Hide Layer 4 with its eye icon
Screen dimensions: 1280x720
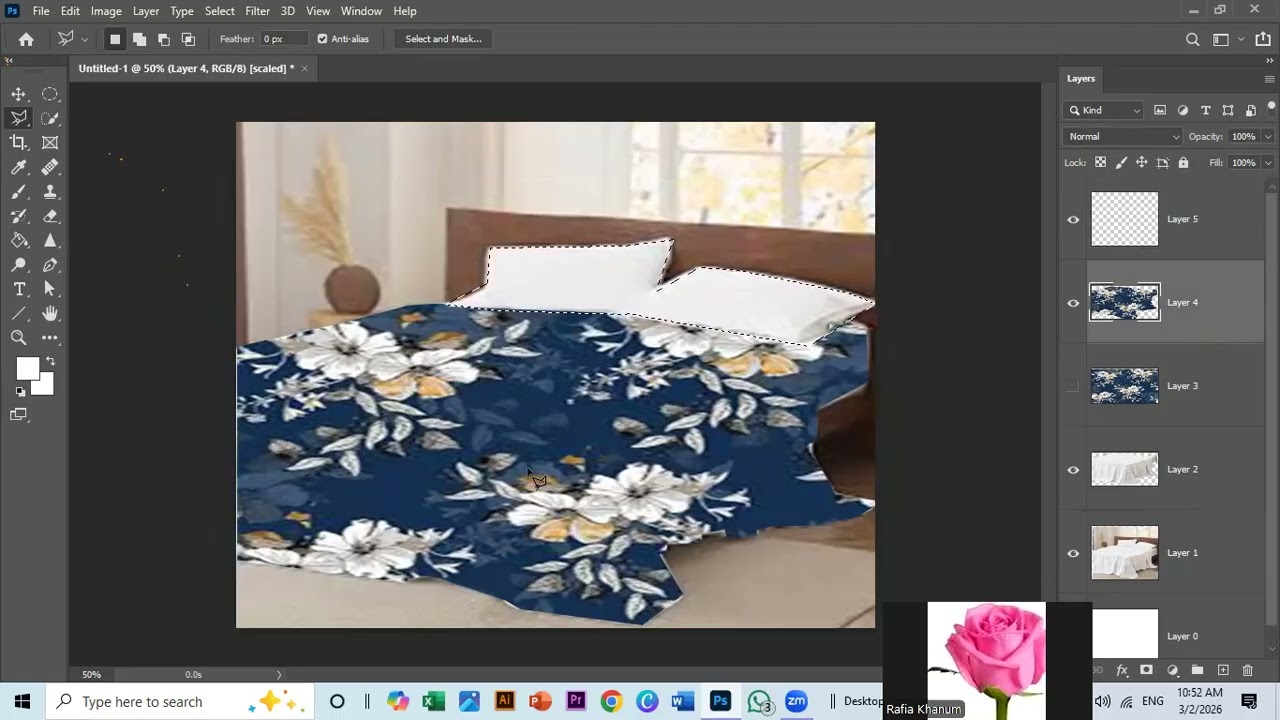click(x=1073, y=303)
